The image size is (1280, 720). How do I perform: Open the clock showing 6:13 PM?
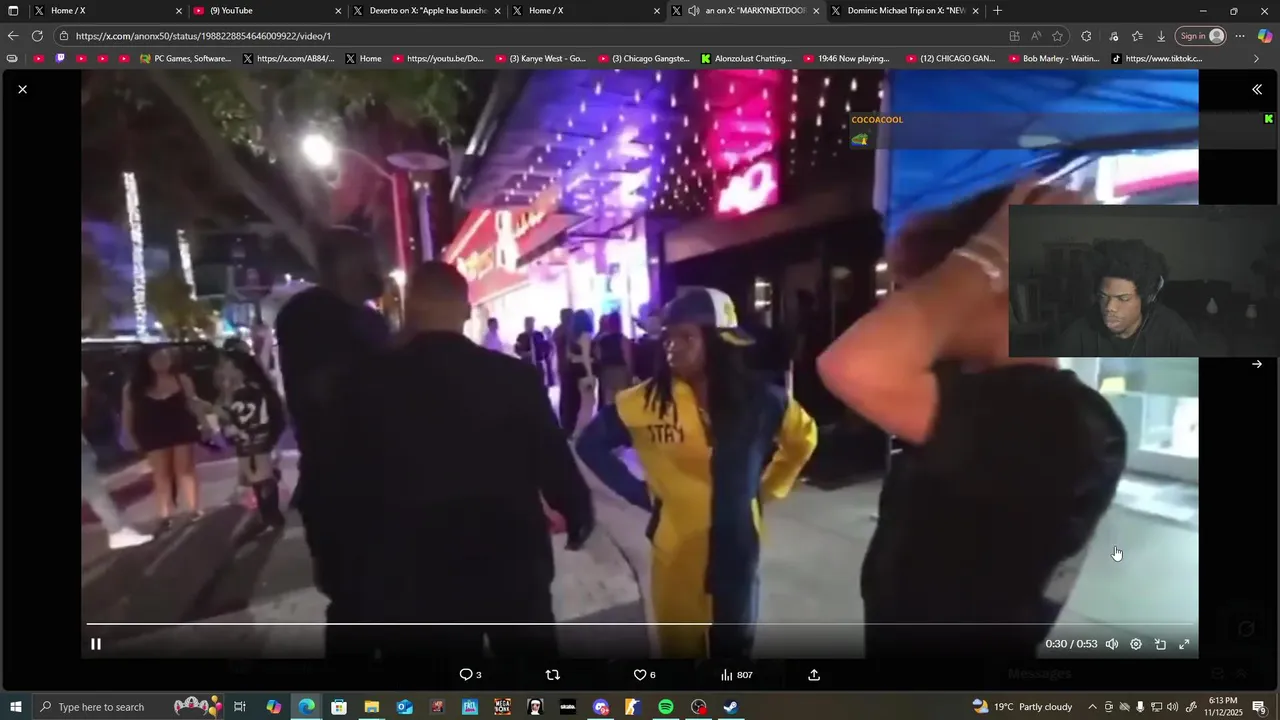pyautogui.click(x=1223, y=707)
